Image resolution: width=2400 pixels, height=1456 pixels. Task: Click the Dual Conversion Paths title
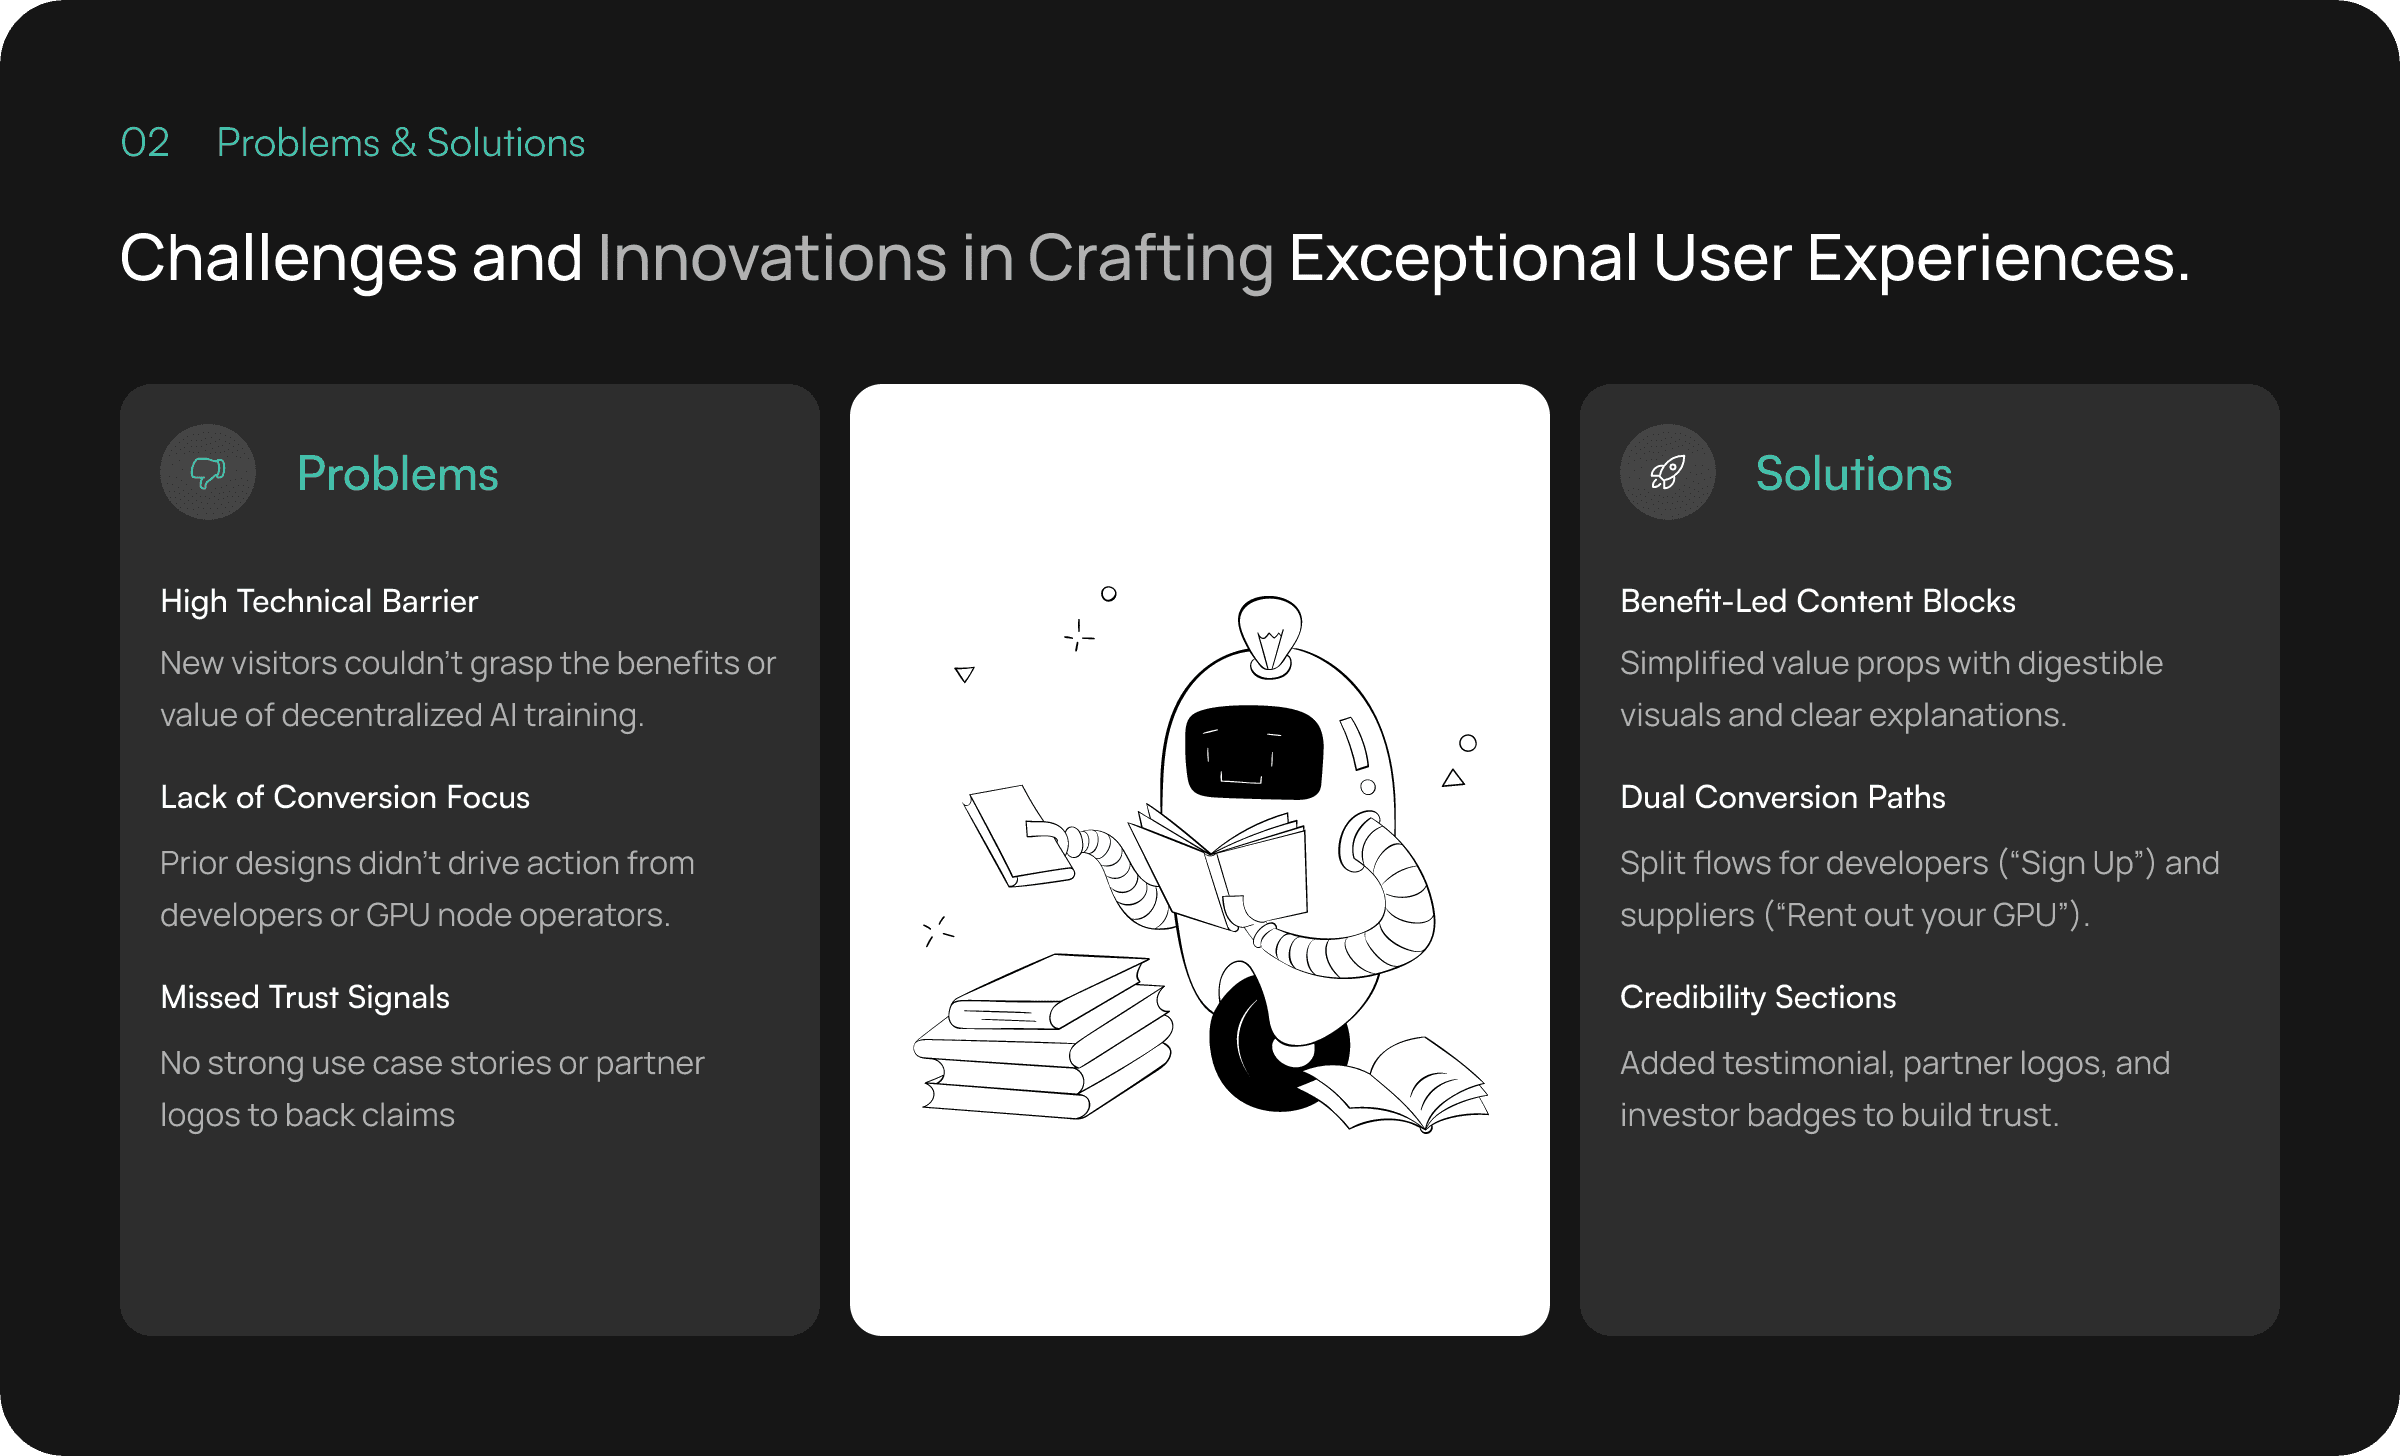pos(1782,797)
